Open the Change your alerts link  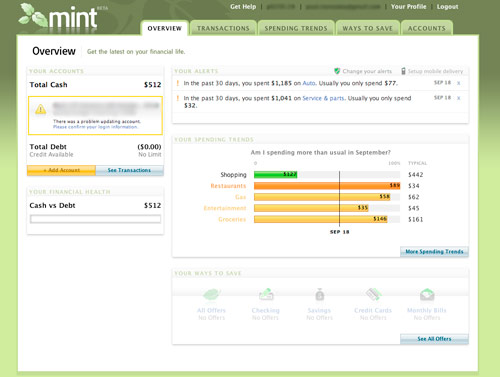pyautogui.click(x=367, y=71)
